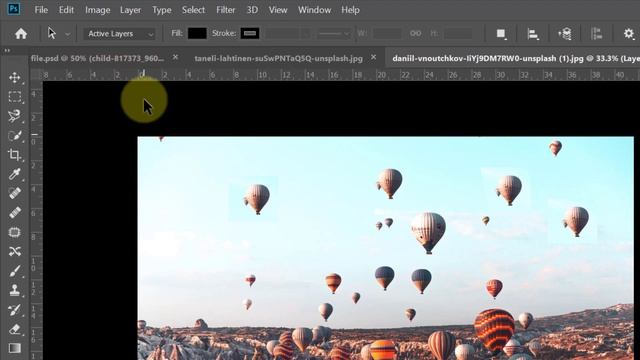This screenshot has height=360, width=640.
Task: Switch to taneli-lahtinen unsplash.jpg tab
Action: tap(278, 58)
